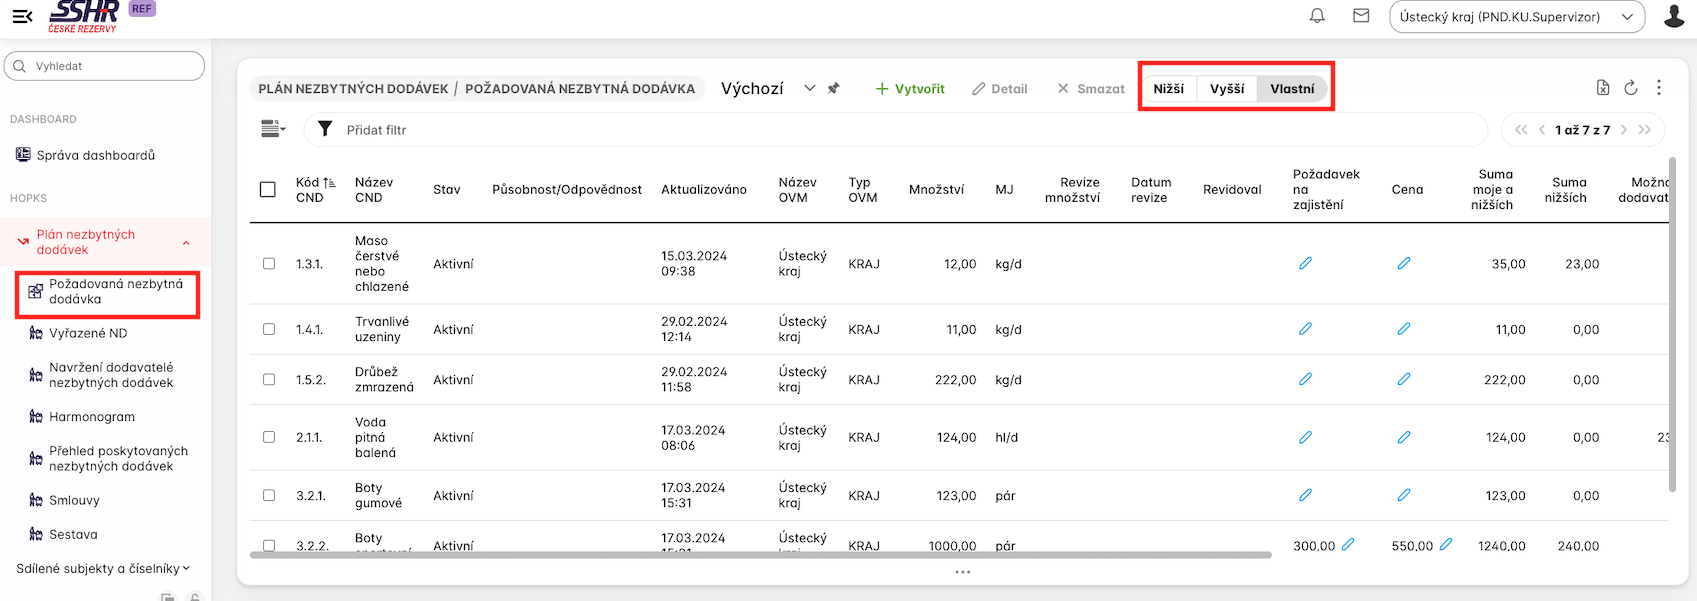Toggle the hamburger sidebar menu
The image size is (1697, 601).
click(x=22, y=16)
